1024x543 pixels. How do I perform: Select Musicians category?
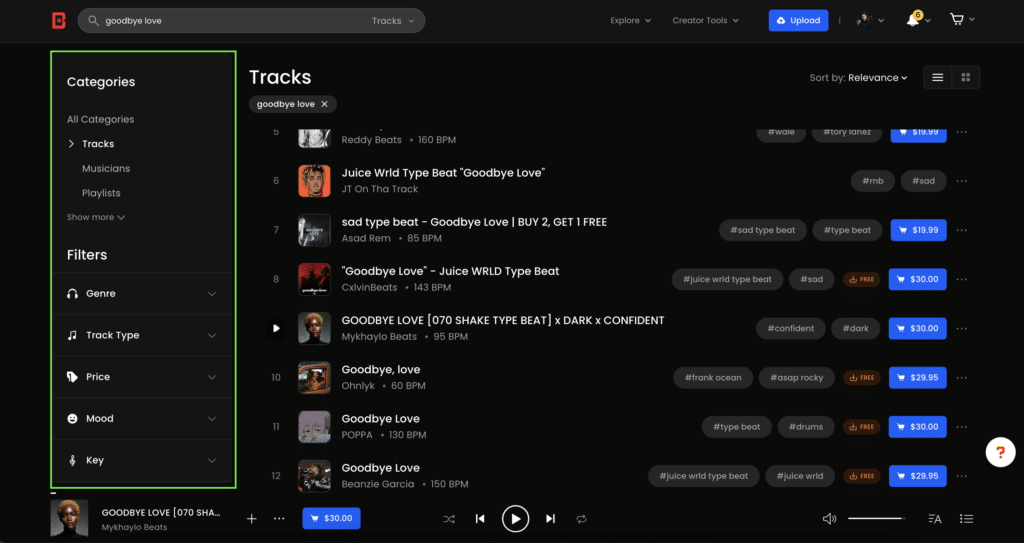106,169
